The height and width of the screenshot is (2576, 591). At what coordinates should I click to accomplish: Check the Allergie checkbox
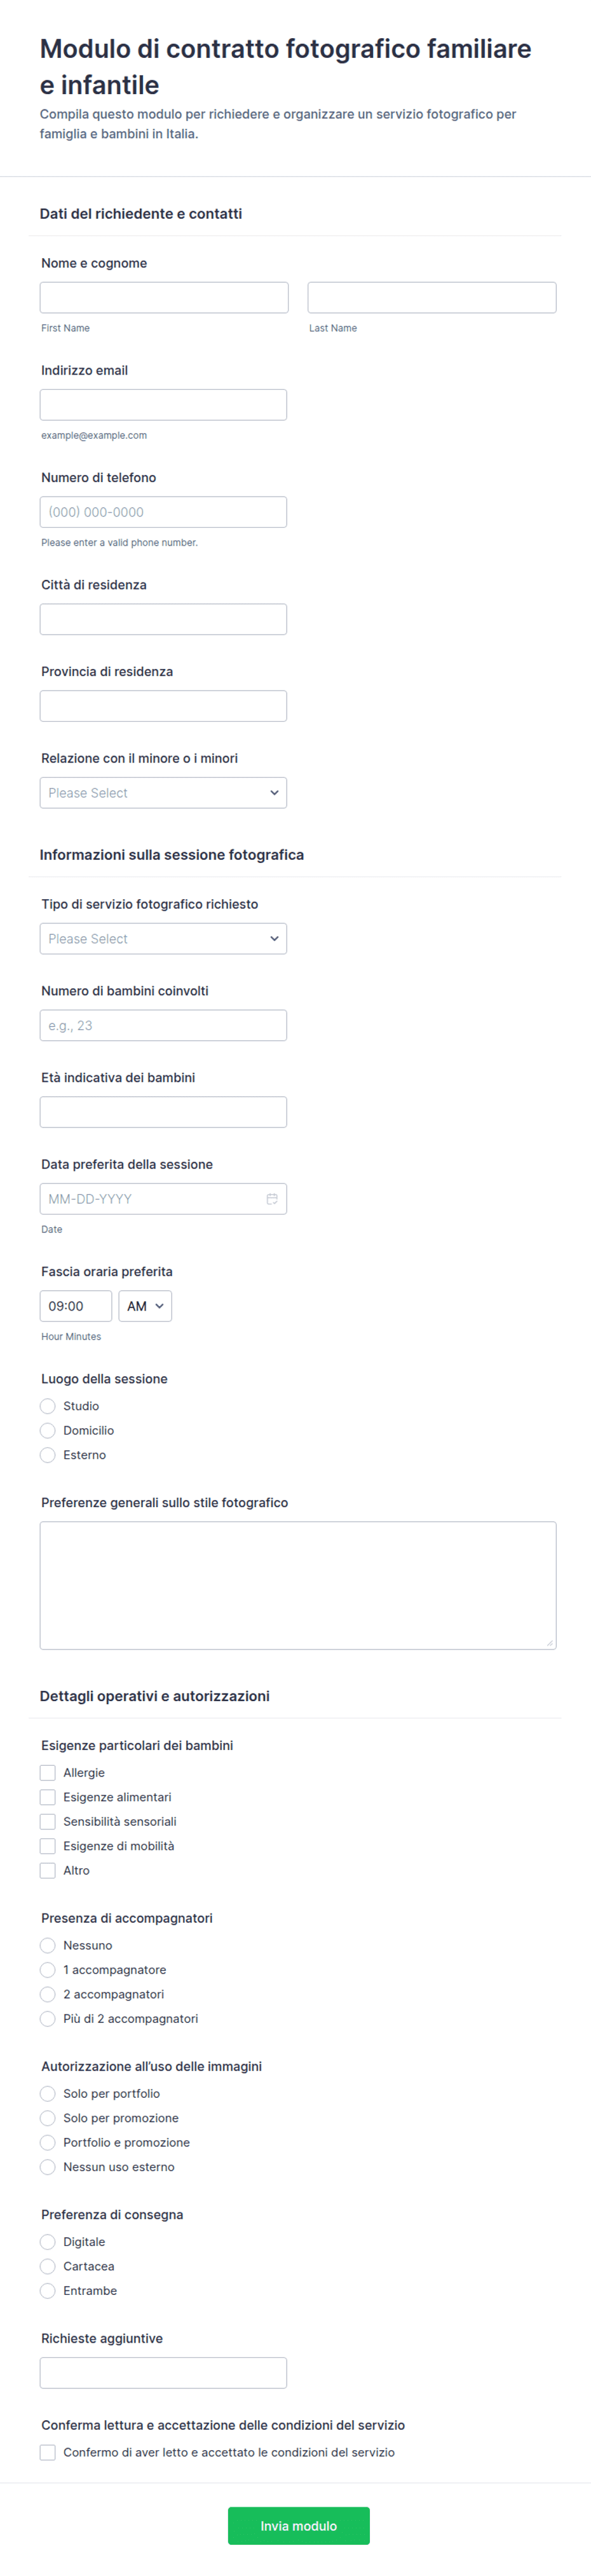pyautogui.click(x=48, y=1772)
